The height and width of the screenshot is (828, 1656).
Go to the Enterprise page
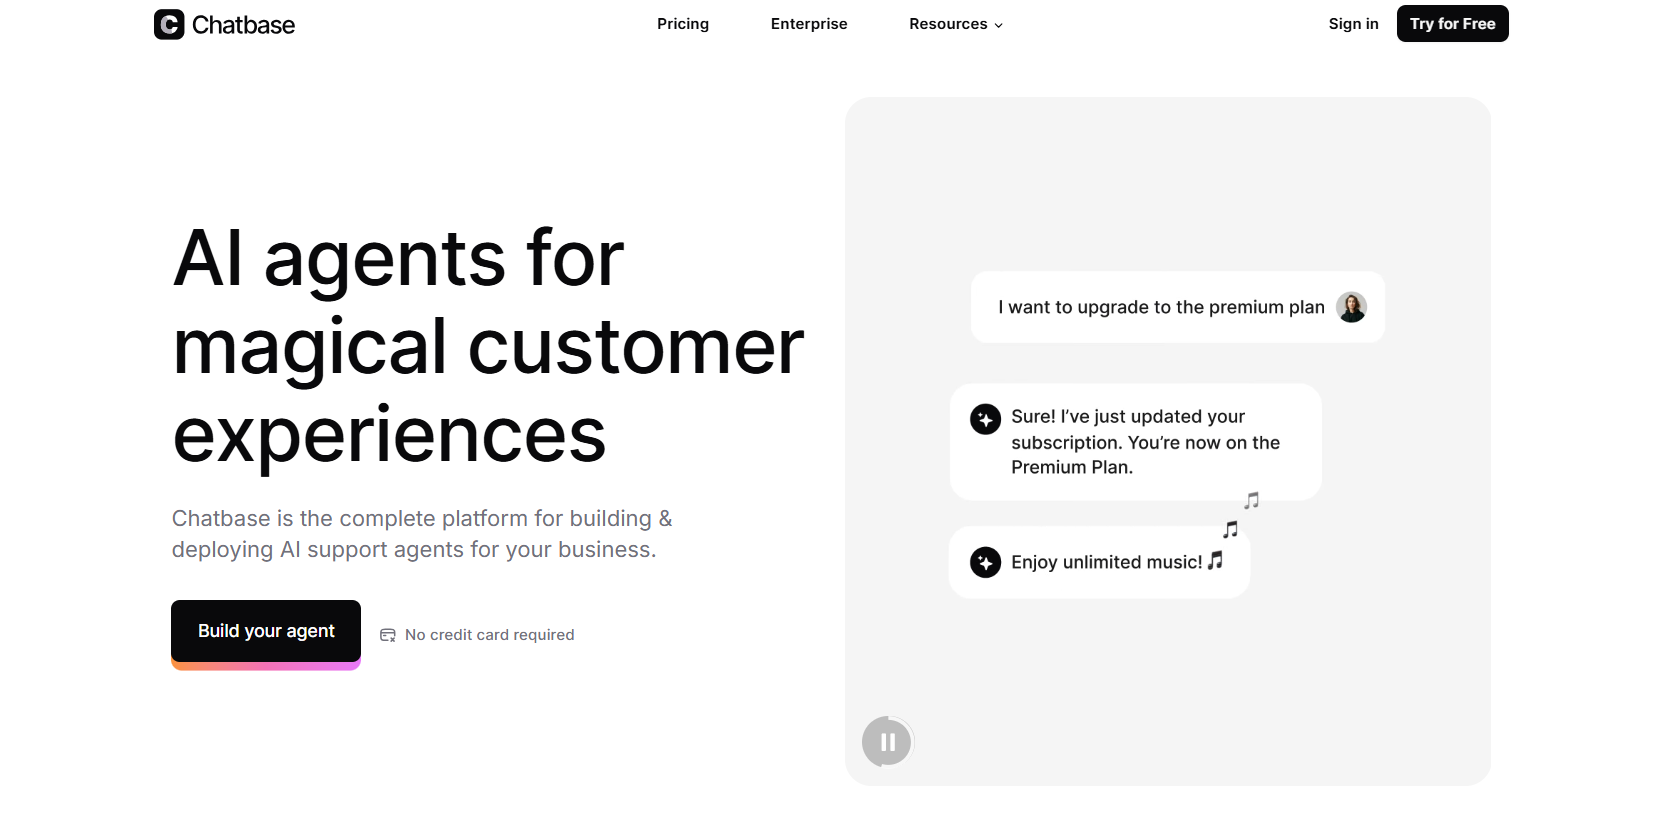pyautogui.click(x=809, y=24)
